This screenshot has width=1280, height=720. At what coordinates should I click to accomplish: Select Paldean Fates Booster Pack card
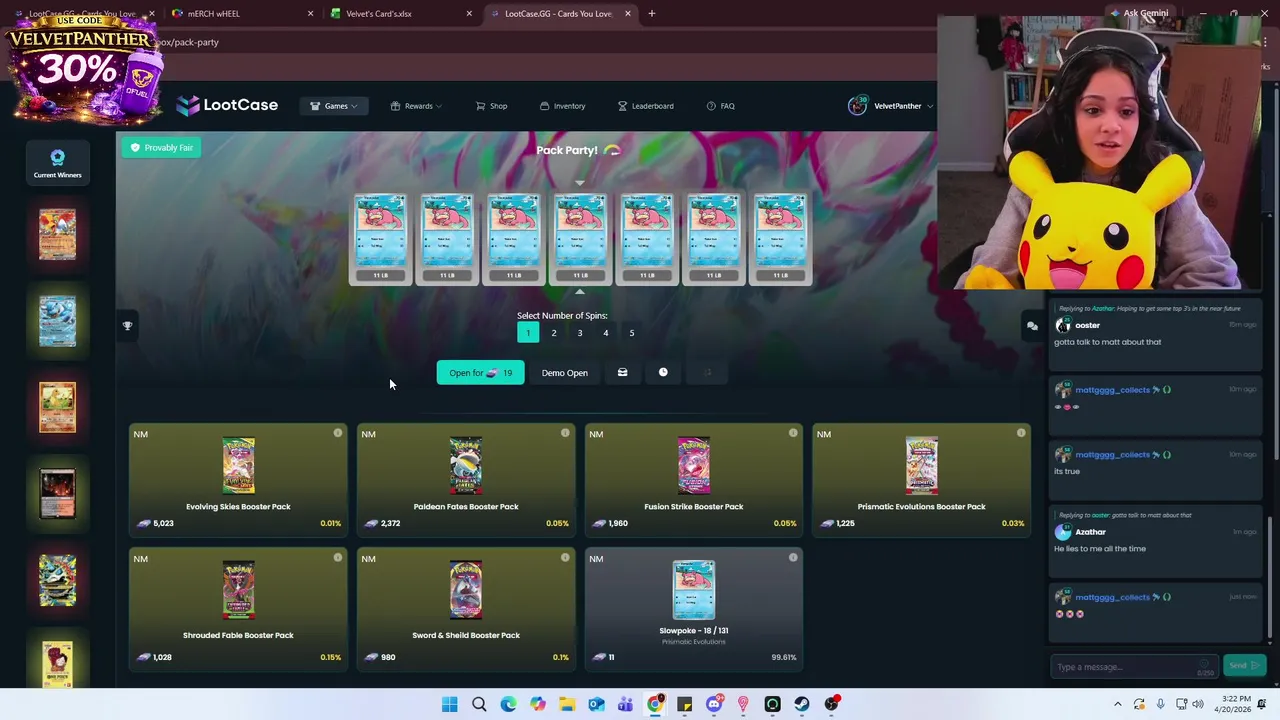[x=466, y=479]
